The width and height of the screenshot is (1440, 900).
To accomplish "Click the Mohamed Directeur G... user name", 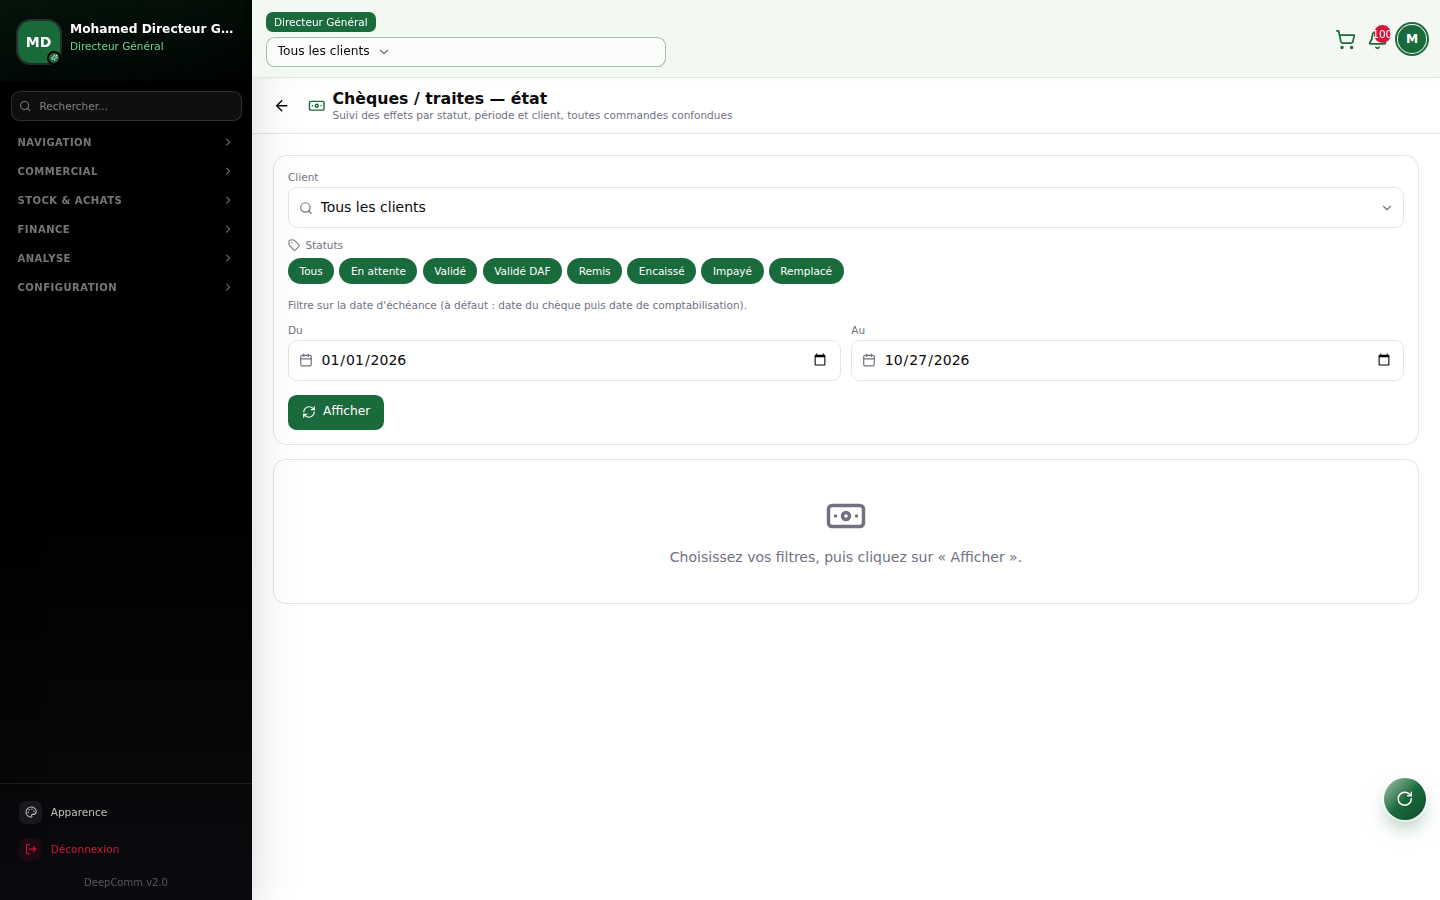I will [152, 29].
